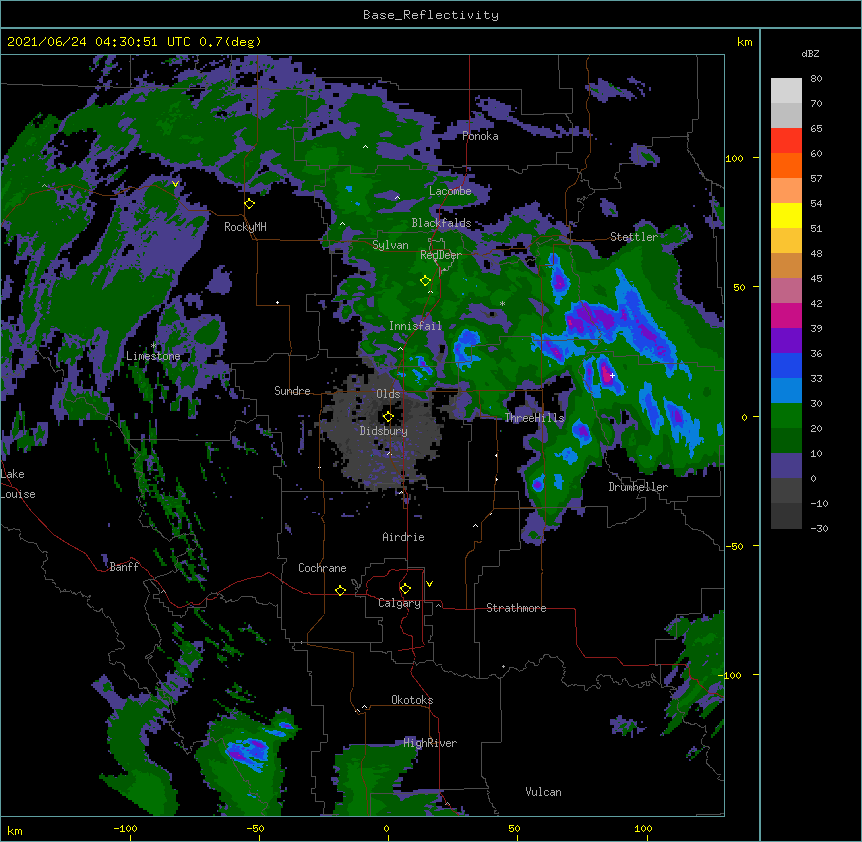This screenshot has width=862, height=842.
Task: Click the white plus in the magenta storm core
Action: pyautogui.click(x=612, y=375)
